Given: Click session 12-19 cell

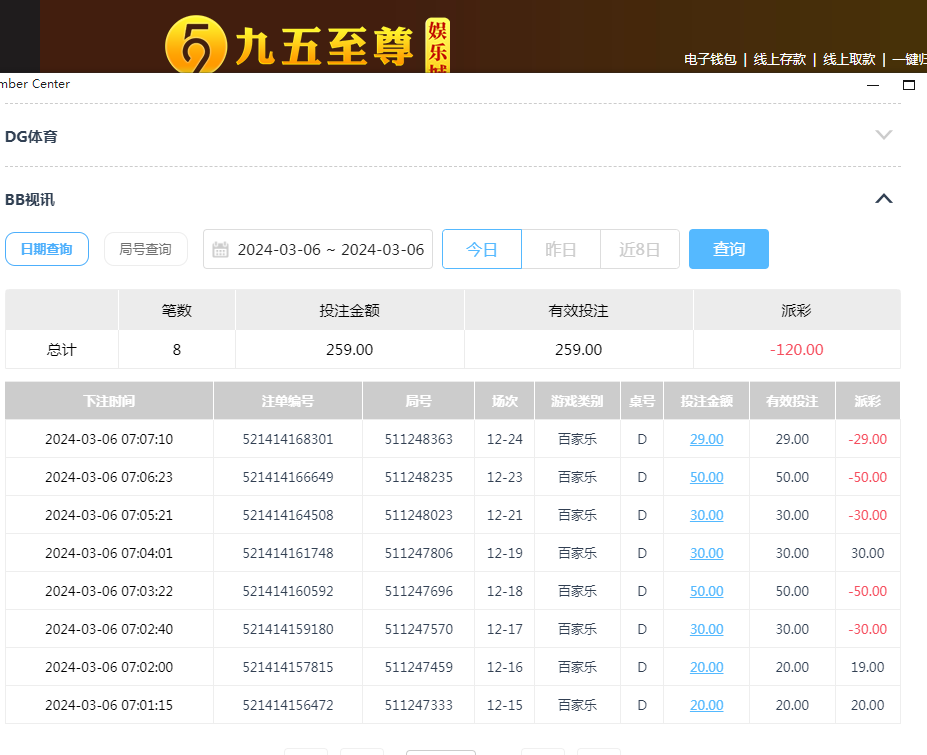Looking at the screenshot, I should point(504,553).
